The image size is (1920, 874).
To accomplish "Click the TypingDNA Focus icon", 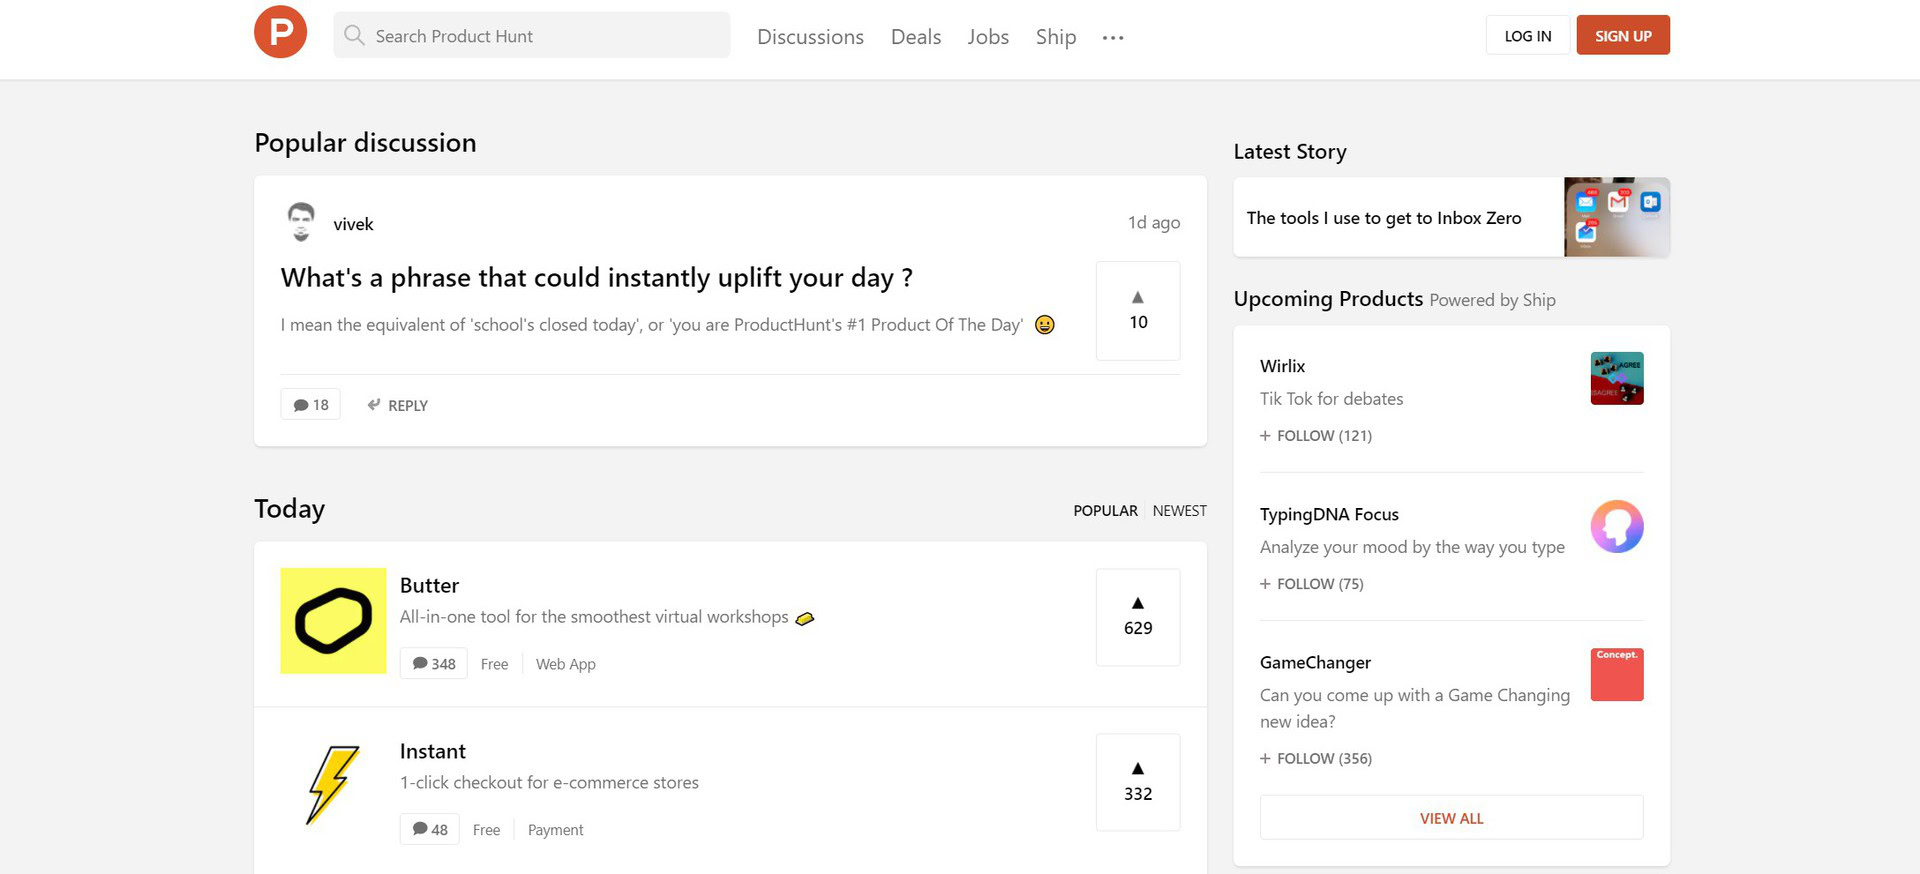I will pos(1617,526).
